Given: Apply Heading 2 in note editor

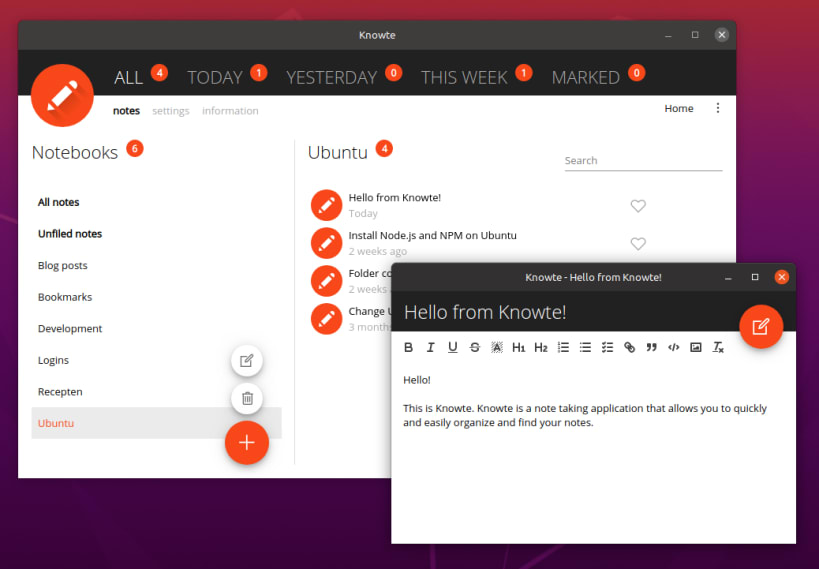Looking at the screenshot, I should (x=541, y=347).
